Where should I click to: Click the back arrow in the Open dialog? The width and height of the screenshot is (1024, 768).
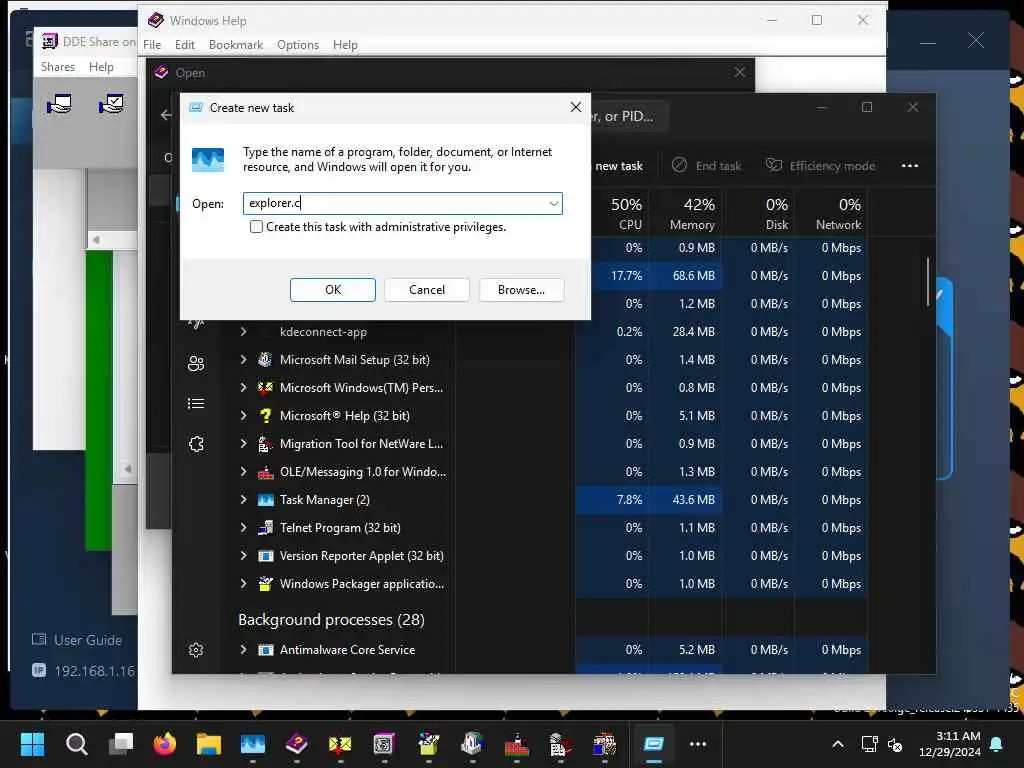[166, 115]
